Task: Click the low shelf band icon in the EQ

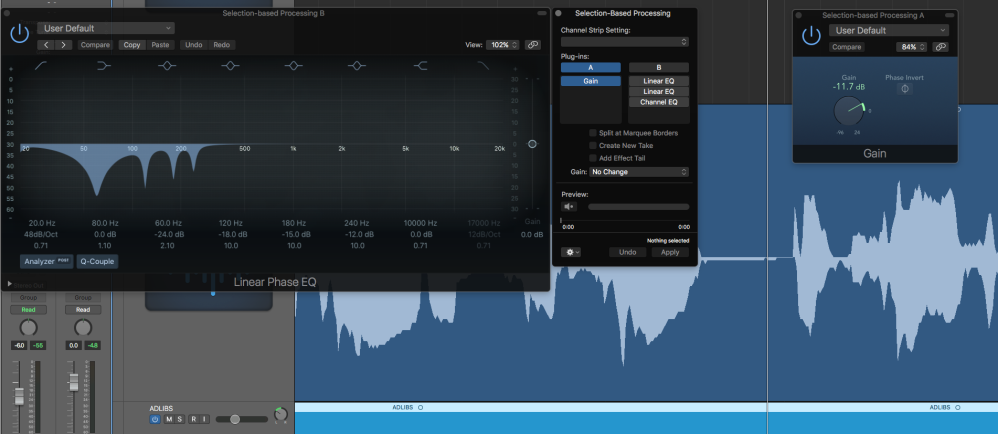Action: [104, 65]
